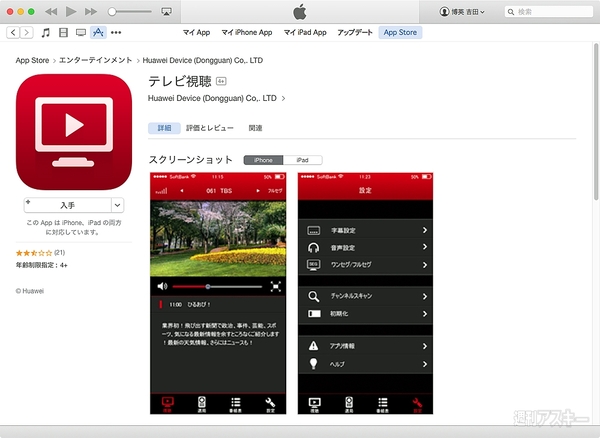Click the list icon in first screenshot
Image resolution: width=600 pixels, height=438 pixels.
point(236,404)
